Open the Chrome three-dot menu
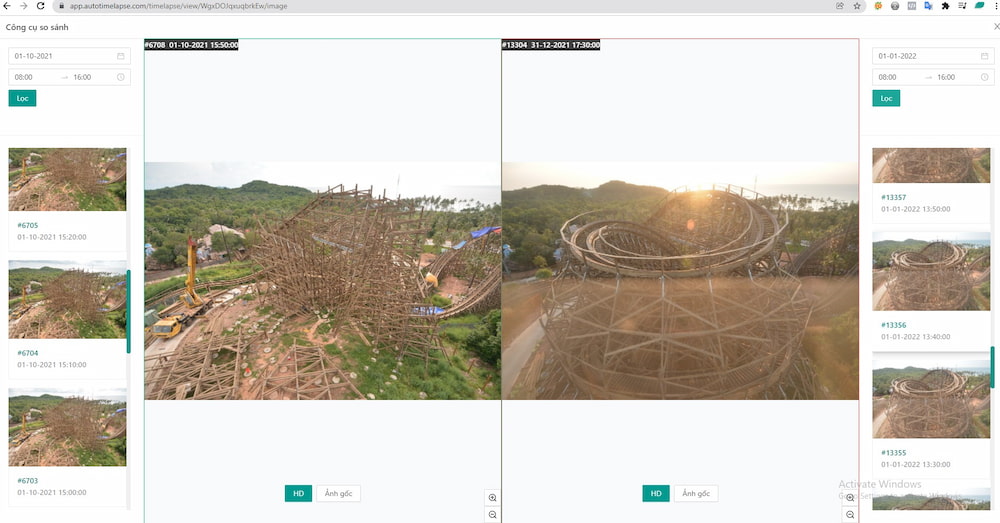Image resolution: width=1000 pixels, height=523 pixels. [995, 6]
